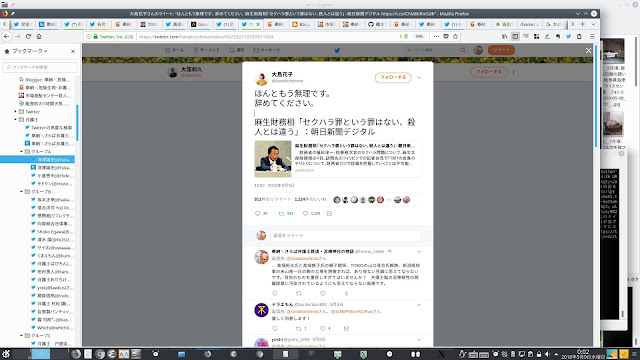Close the bookmarks sidebar panel
The height and width of the screenshot is (360, 640).
(73, 51)
